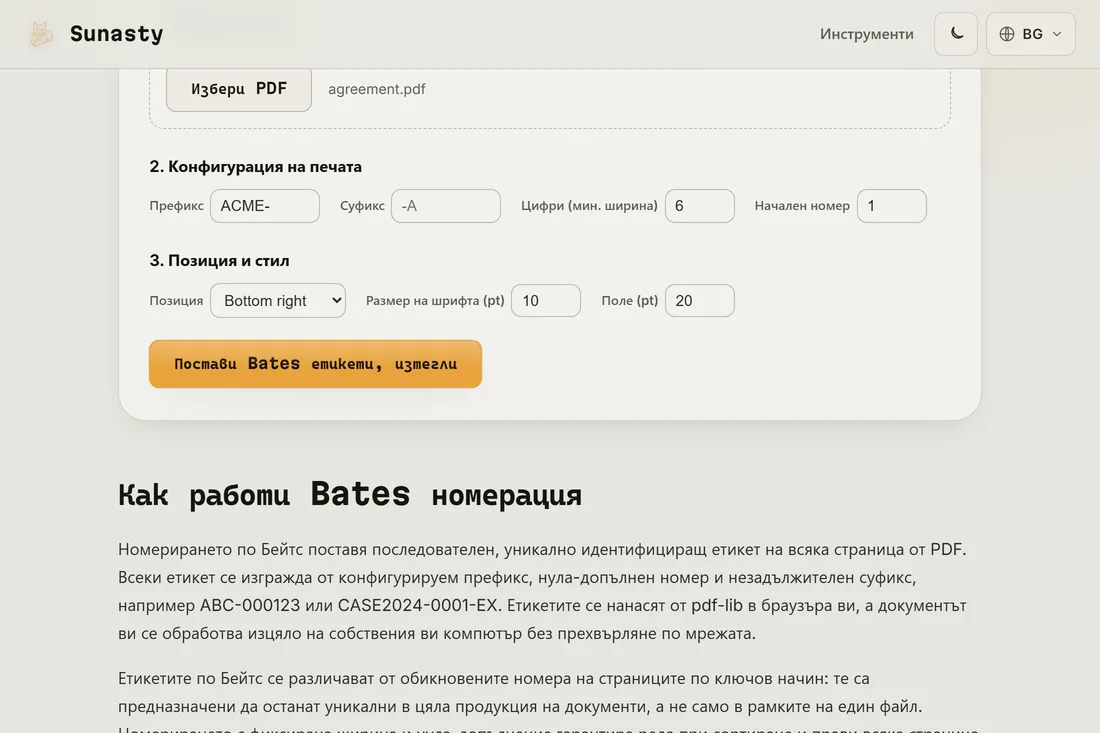1100x733 pixels.
Task: Click the Начален номер label
Action: pyautogui.click(x=802, y=206)
